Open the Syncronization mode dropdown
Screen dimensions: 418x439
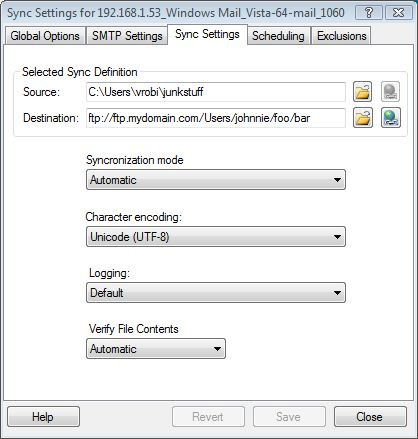pyautogui.click(x=216, y=180)
